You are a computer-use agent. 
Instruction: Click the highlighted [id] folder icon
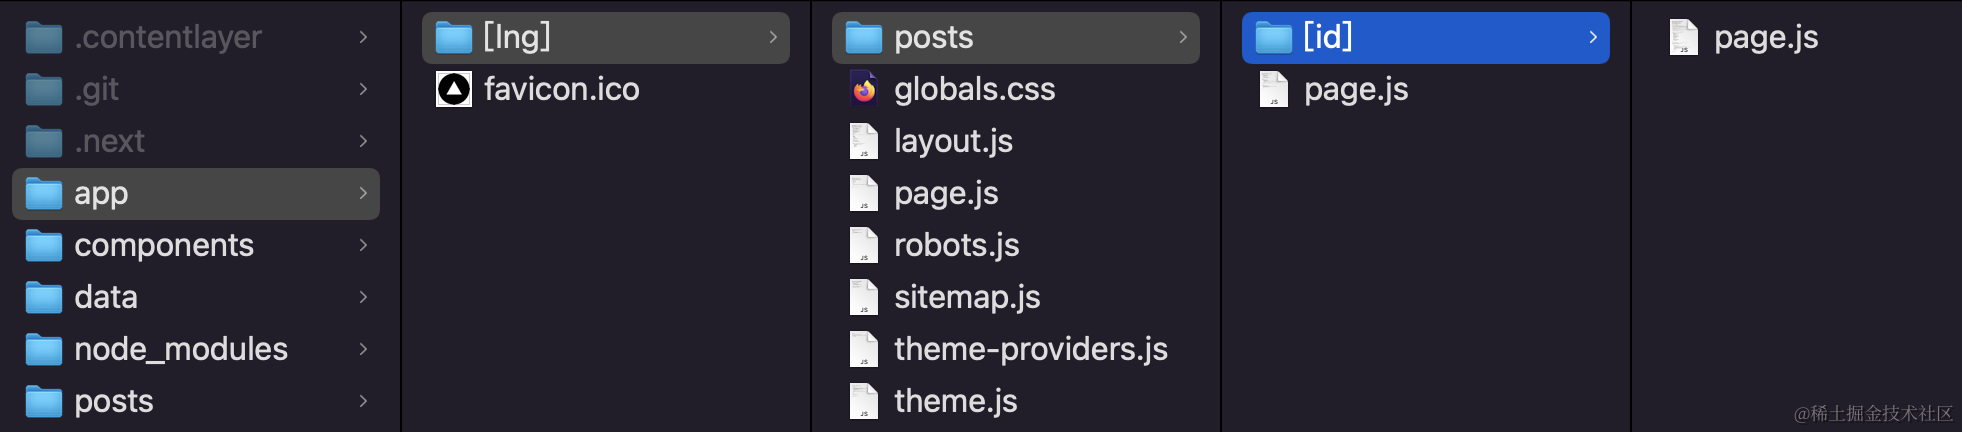click(1273, 38)
